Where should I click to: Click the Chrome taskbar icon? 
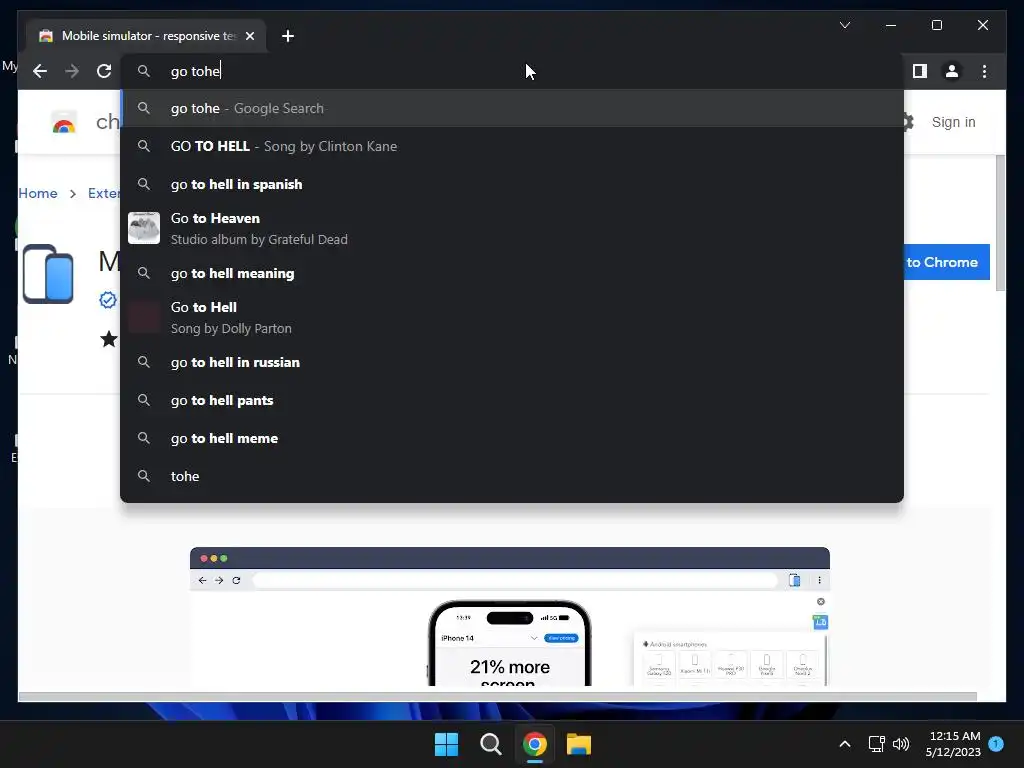pos(535,744)
